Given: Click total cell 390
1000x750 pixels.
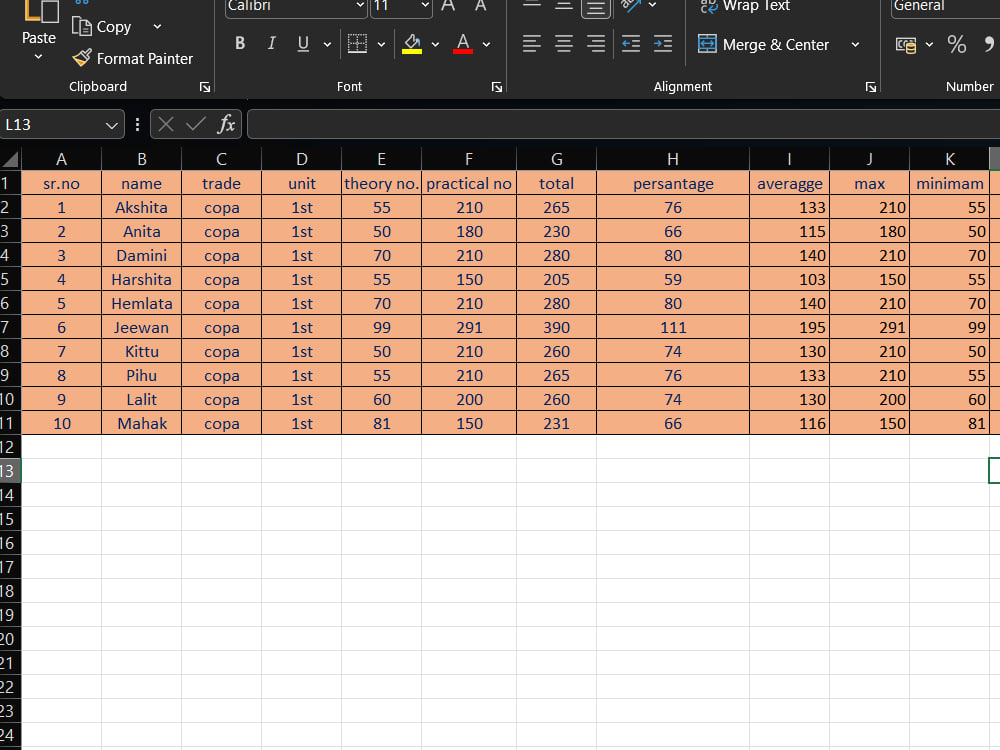Looking at the screenshot, I should click(556, 327).
